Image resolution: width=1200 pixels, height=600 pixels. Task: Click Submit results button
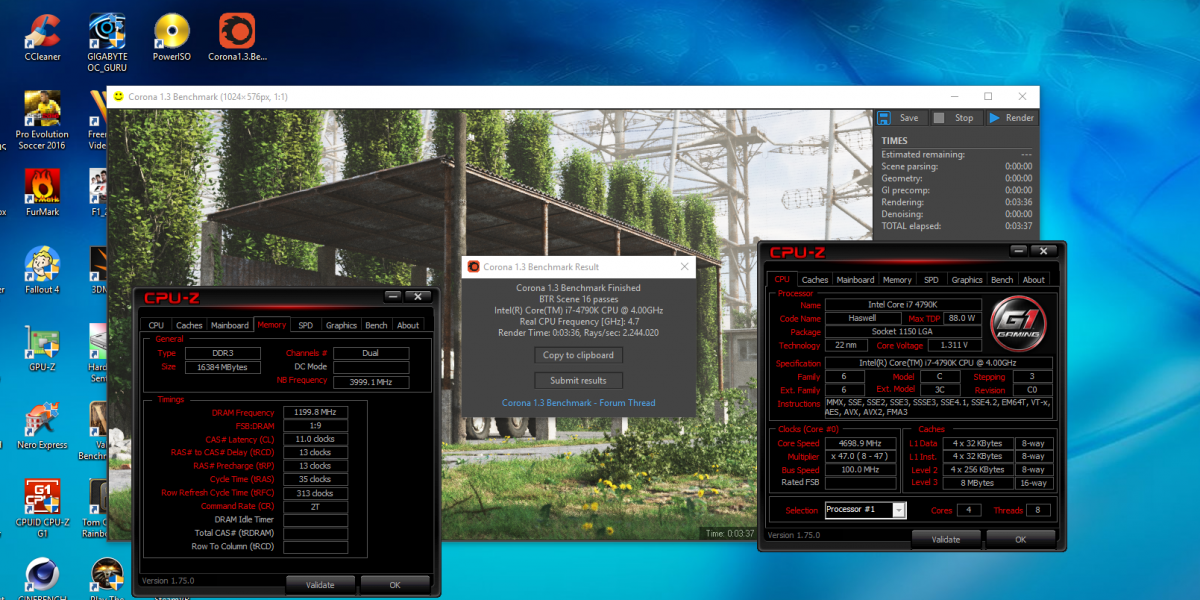click(x=579, y=380)
